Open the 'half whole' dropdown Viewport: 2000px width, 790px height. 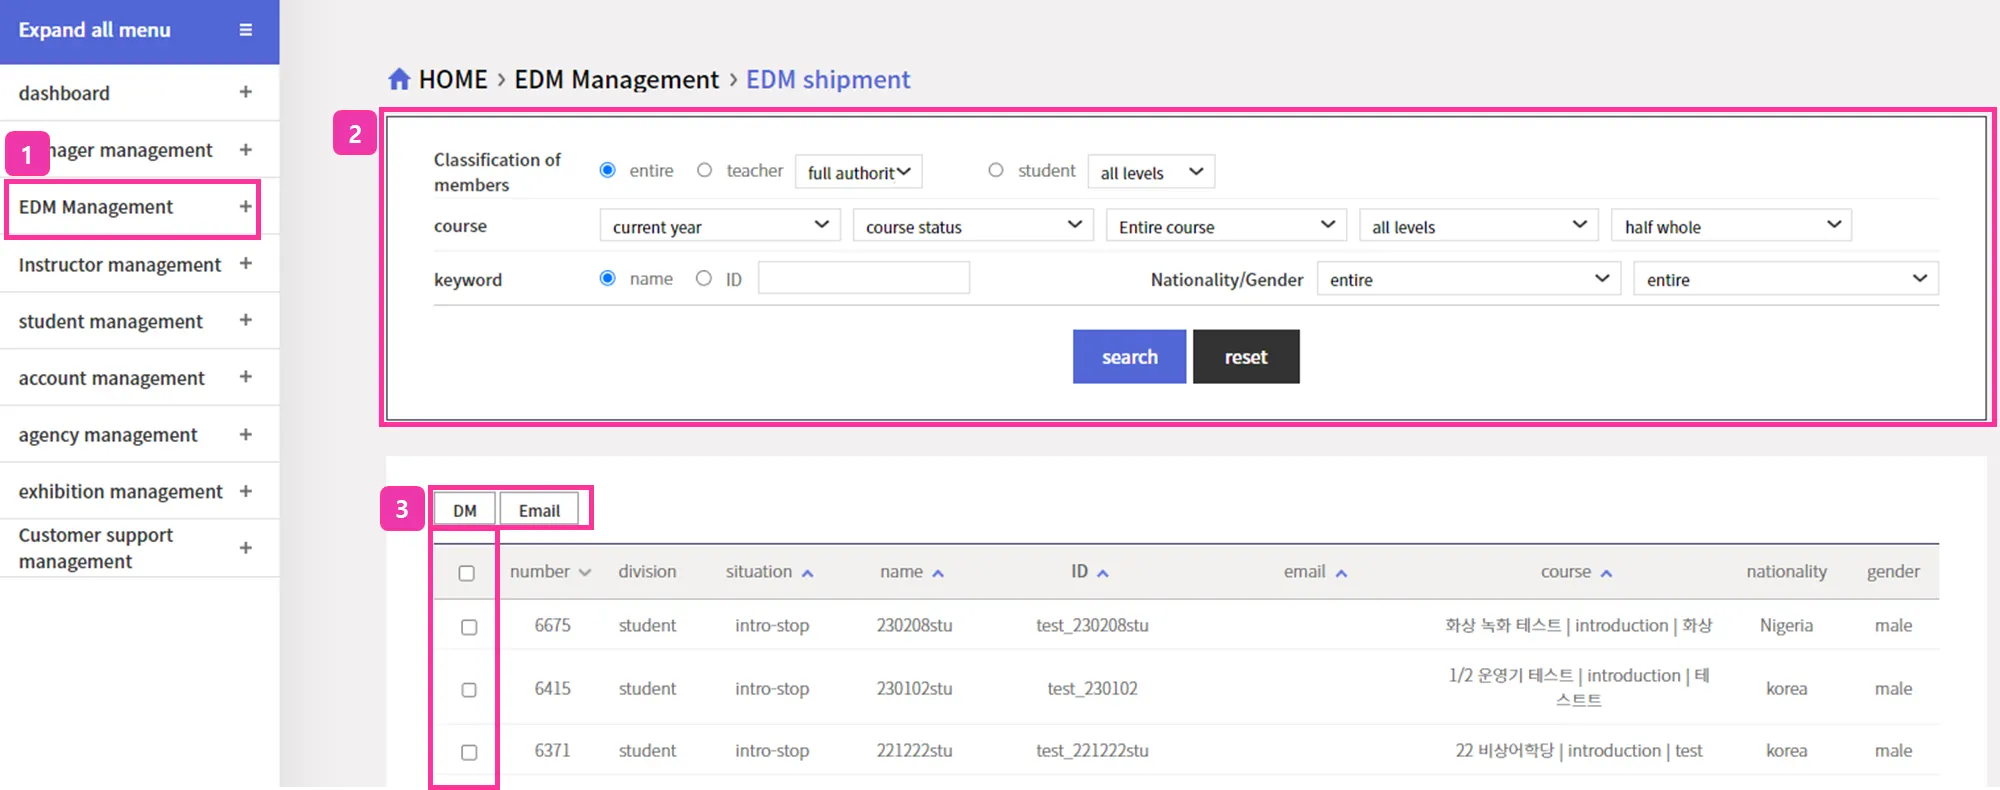(1732, 226)
